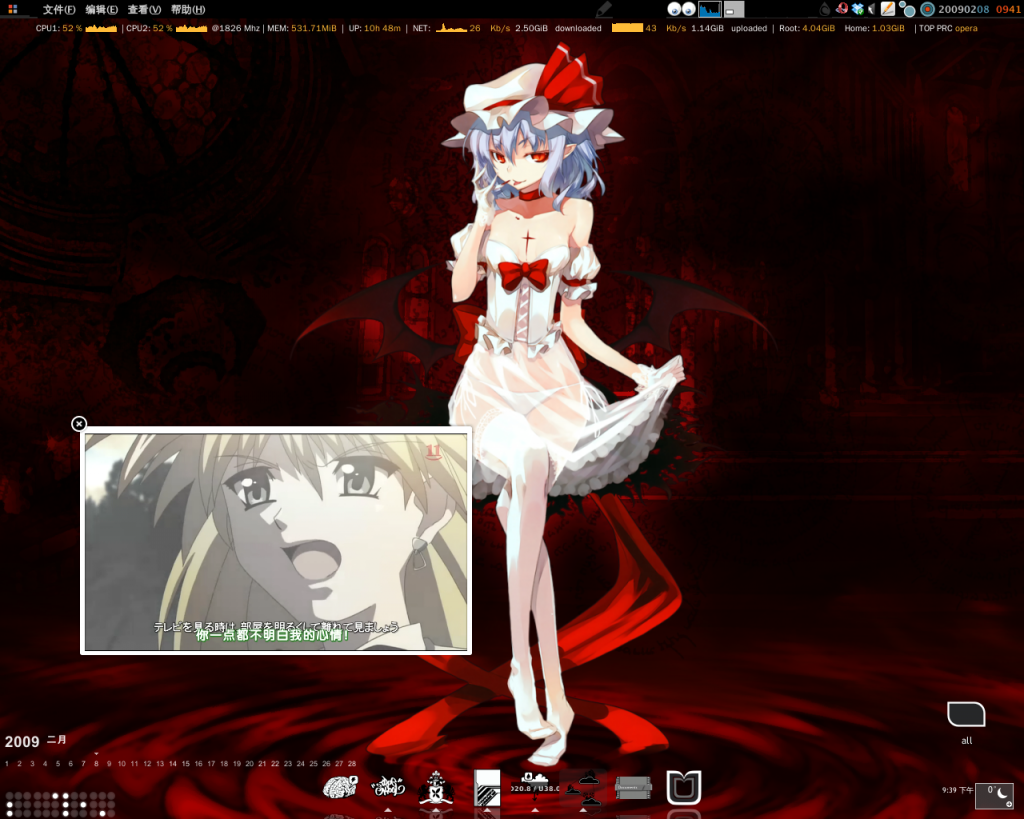Click the 'all' rounded desktop icon
Viewport: 1024px width, 819px height.
(967, 715)
